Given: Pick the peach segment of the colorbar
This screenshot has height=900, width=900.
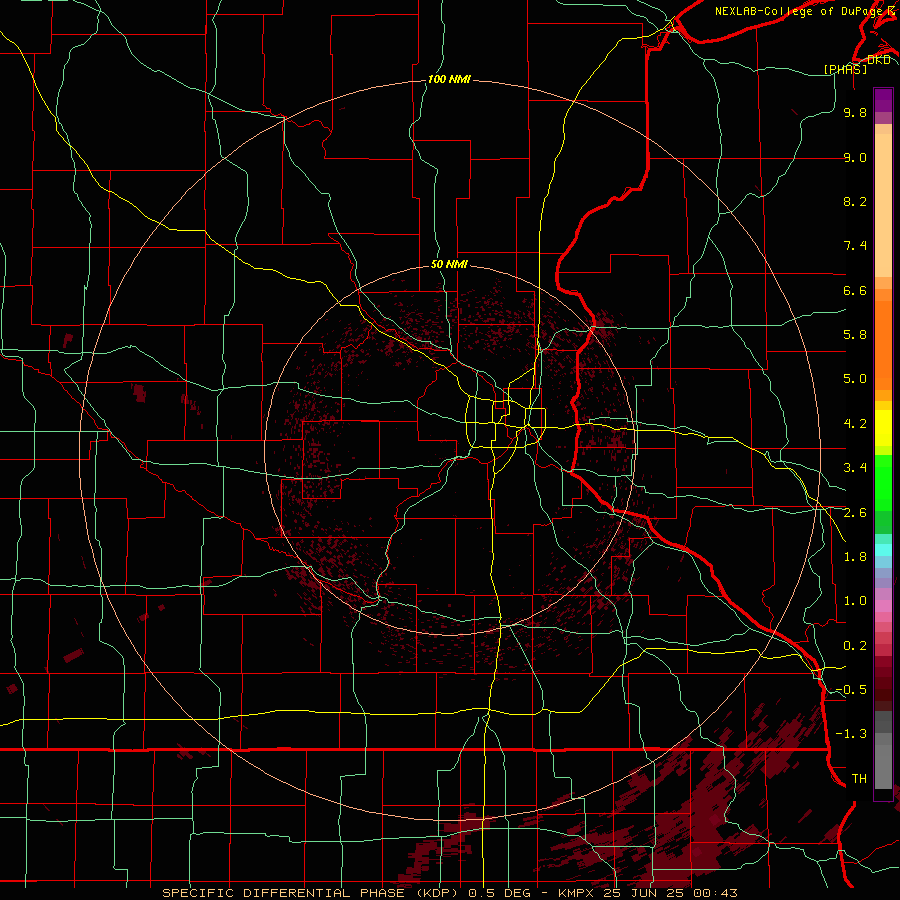Looking at the screenshot, I should pos(883,205).
